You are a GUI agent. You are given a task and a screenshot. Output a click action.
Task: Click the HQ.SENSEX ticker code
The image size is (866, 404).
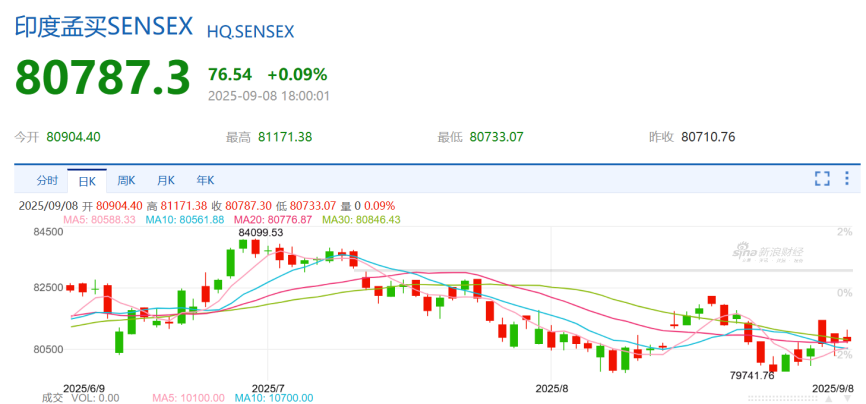[251, 32]
